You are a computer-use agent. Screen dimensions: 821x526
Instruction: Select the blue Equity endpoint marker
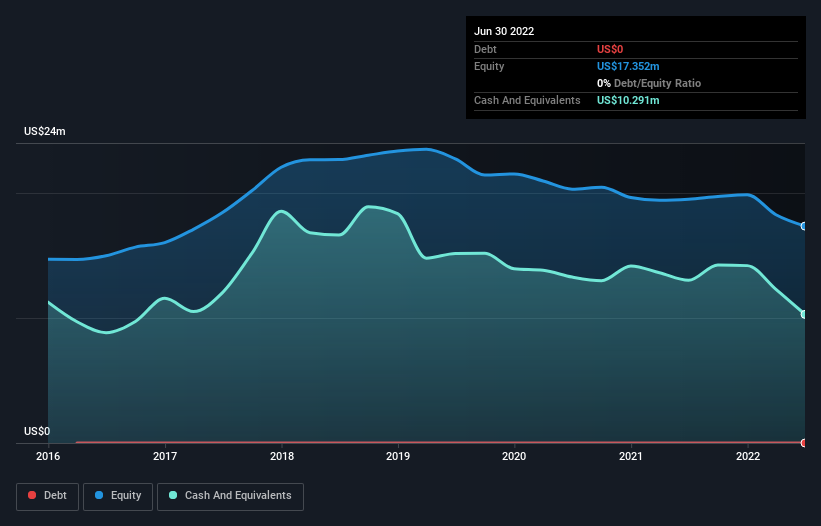tap(804, 226)
